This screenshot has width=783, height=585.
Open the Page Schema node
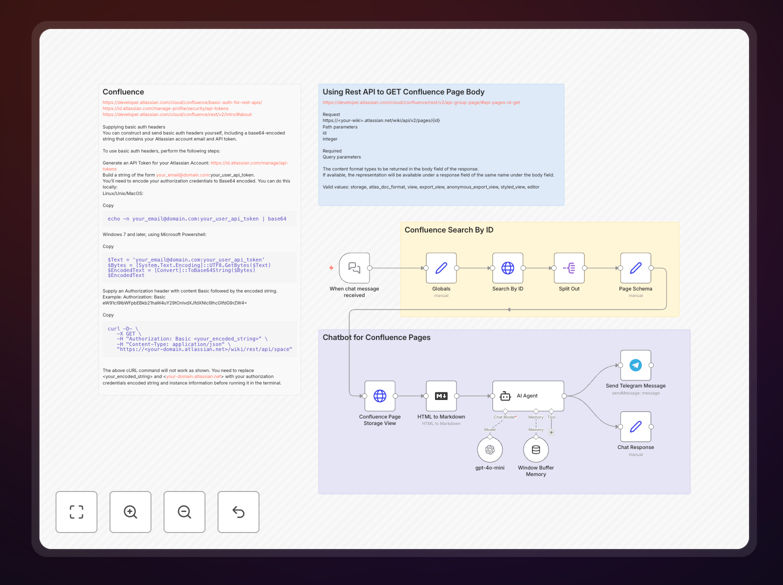[x=636, y=268]
